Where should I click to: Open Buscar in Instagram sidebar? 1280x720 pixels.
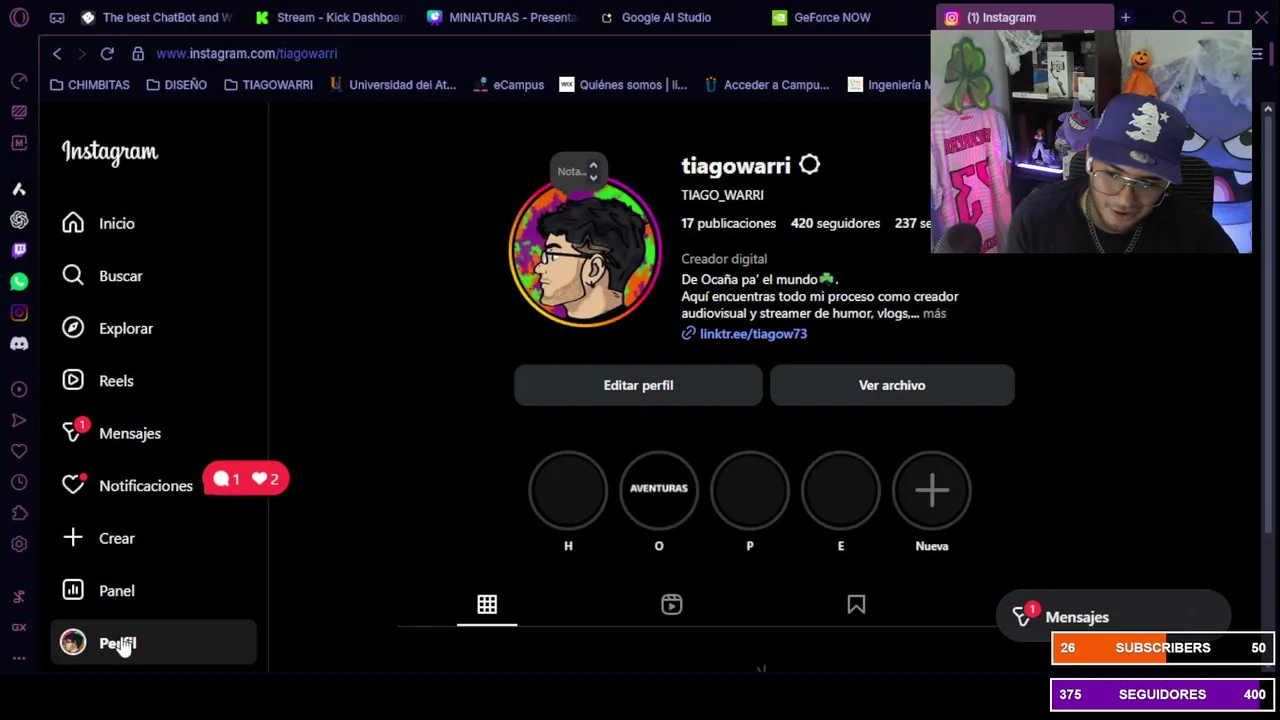pos(102,276)
